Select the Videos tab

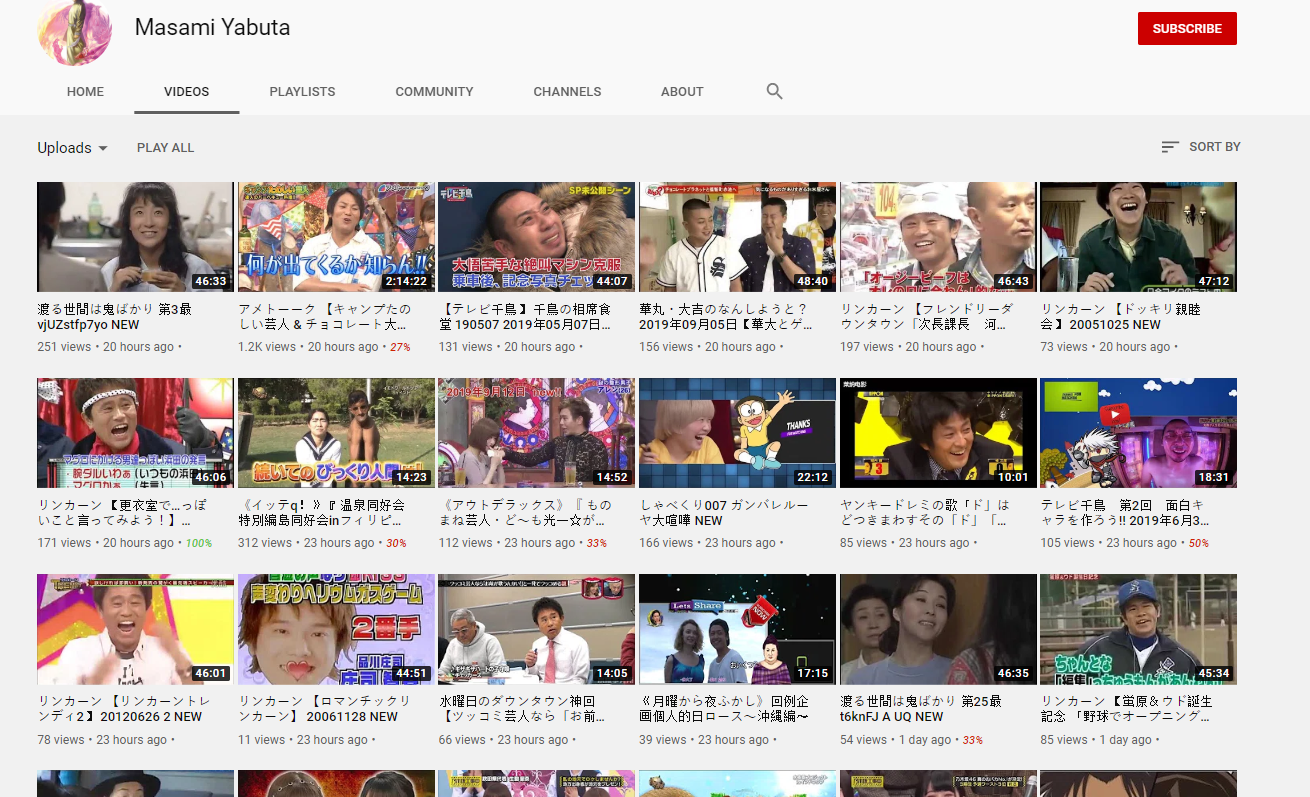click(187, 91)
